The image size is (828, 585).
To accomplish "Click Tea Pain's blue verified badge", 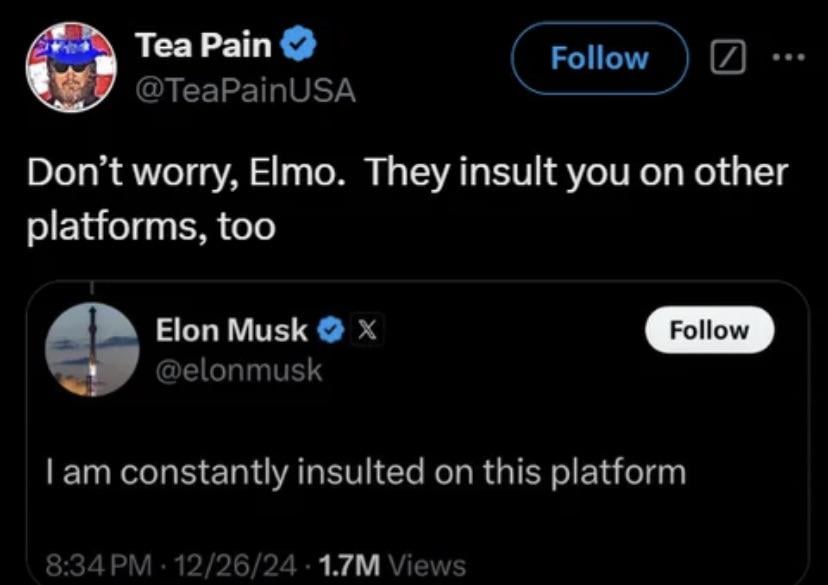I will point(299,45).
